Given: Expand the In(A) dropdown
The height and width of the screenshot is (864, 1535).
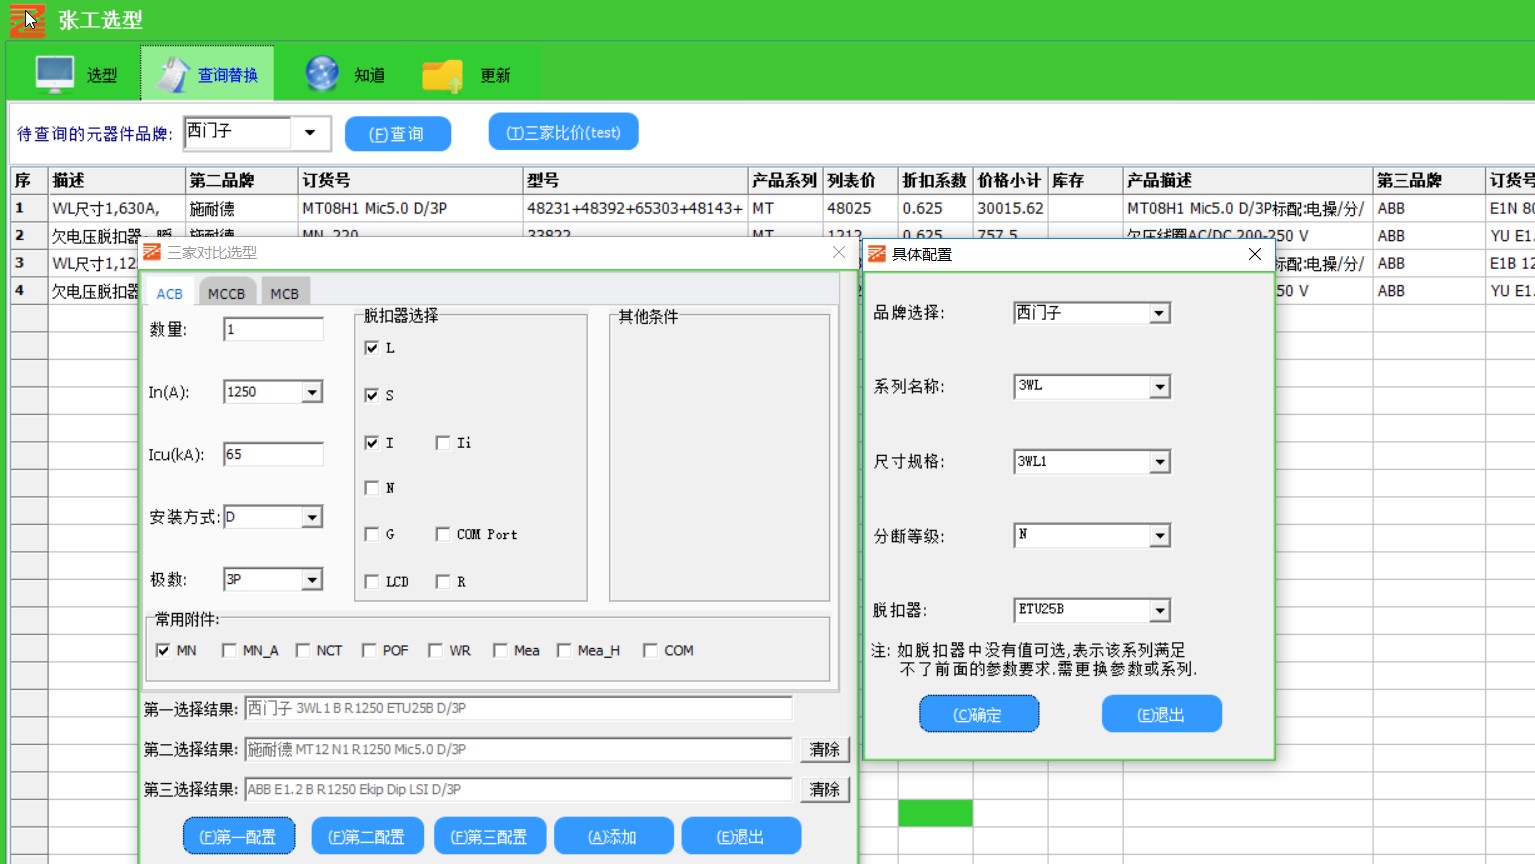Looking at the screenshot, I should tap(312, 392).
